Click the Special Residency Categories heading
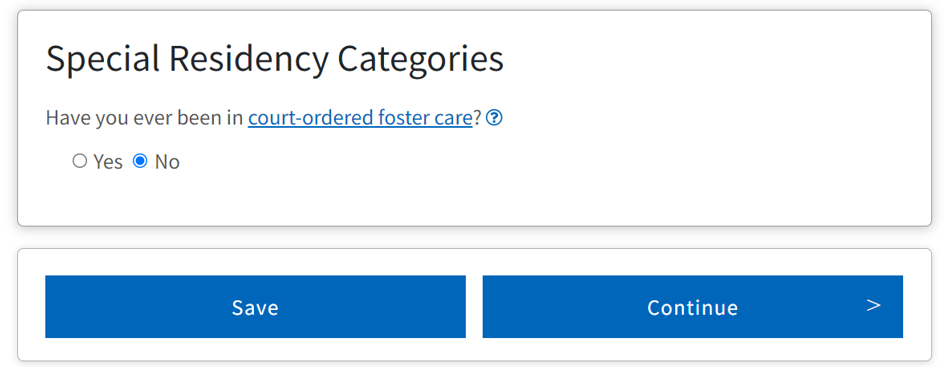Viewport: 945px width, 367px height. tap(275, 59)
